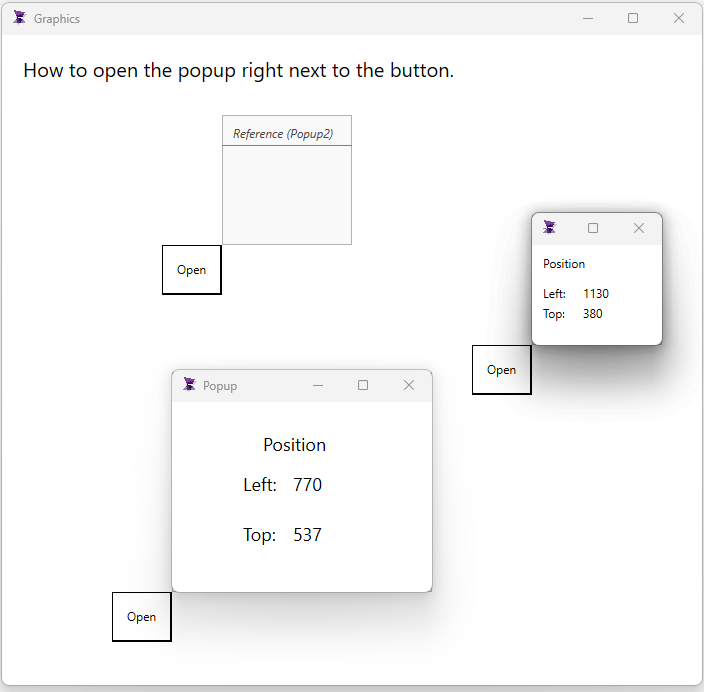
Task: Close the main Graphics window
Action: tap(679, 18)
